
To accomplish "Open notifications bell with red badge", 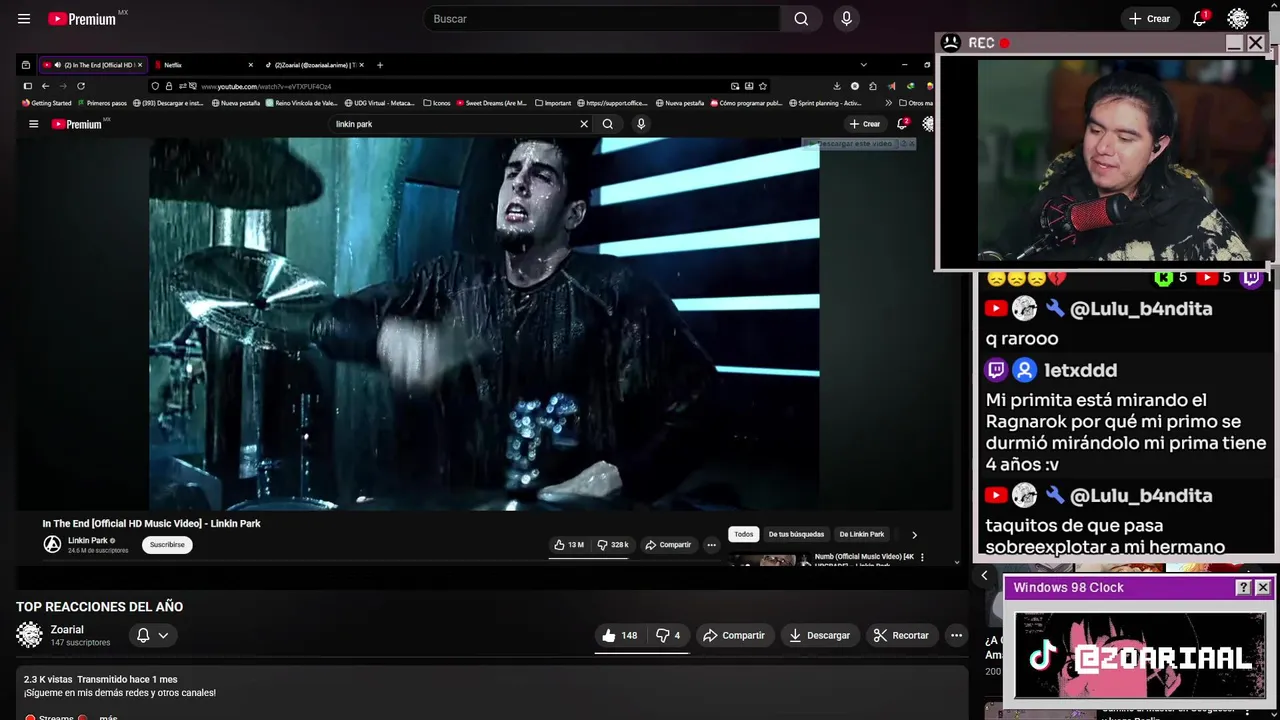I will pos(1200,19).
